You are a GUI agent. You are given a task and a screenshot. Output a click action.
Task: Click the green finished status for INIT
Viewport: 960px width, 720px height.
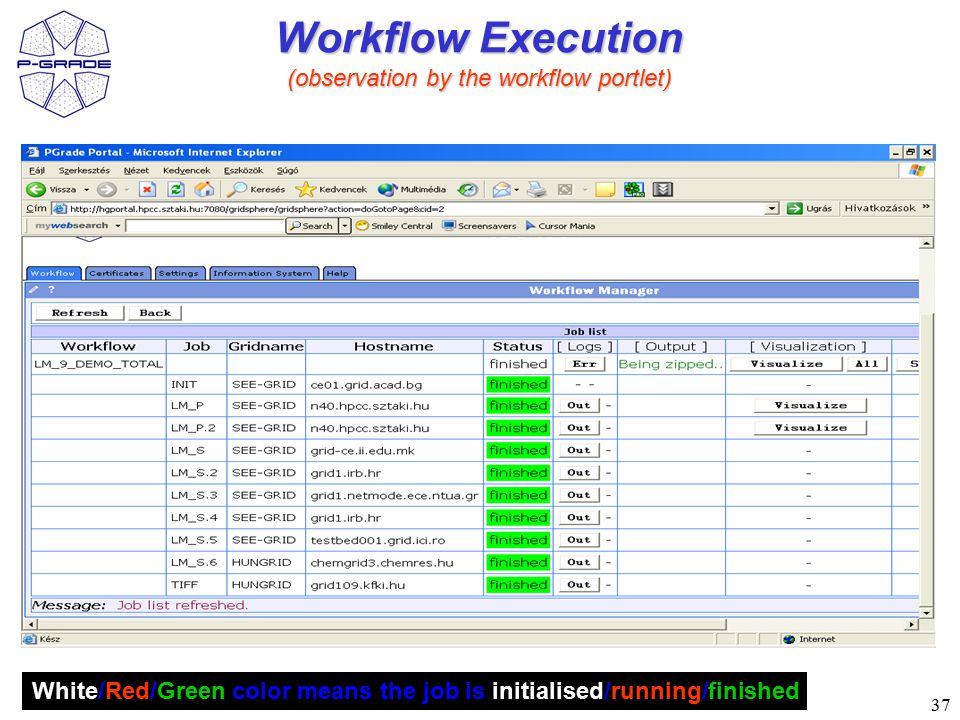point(518,384)
